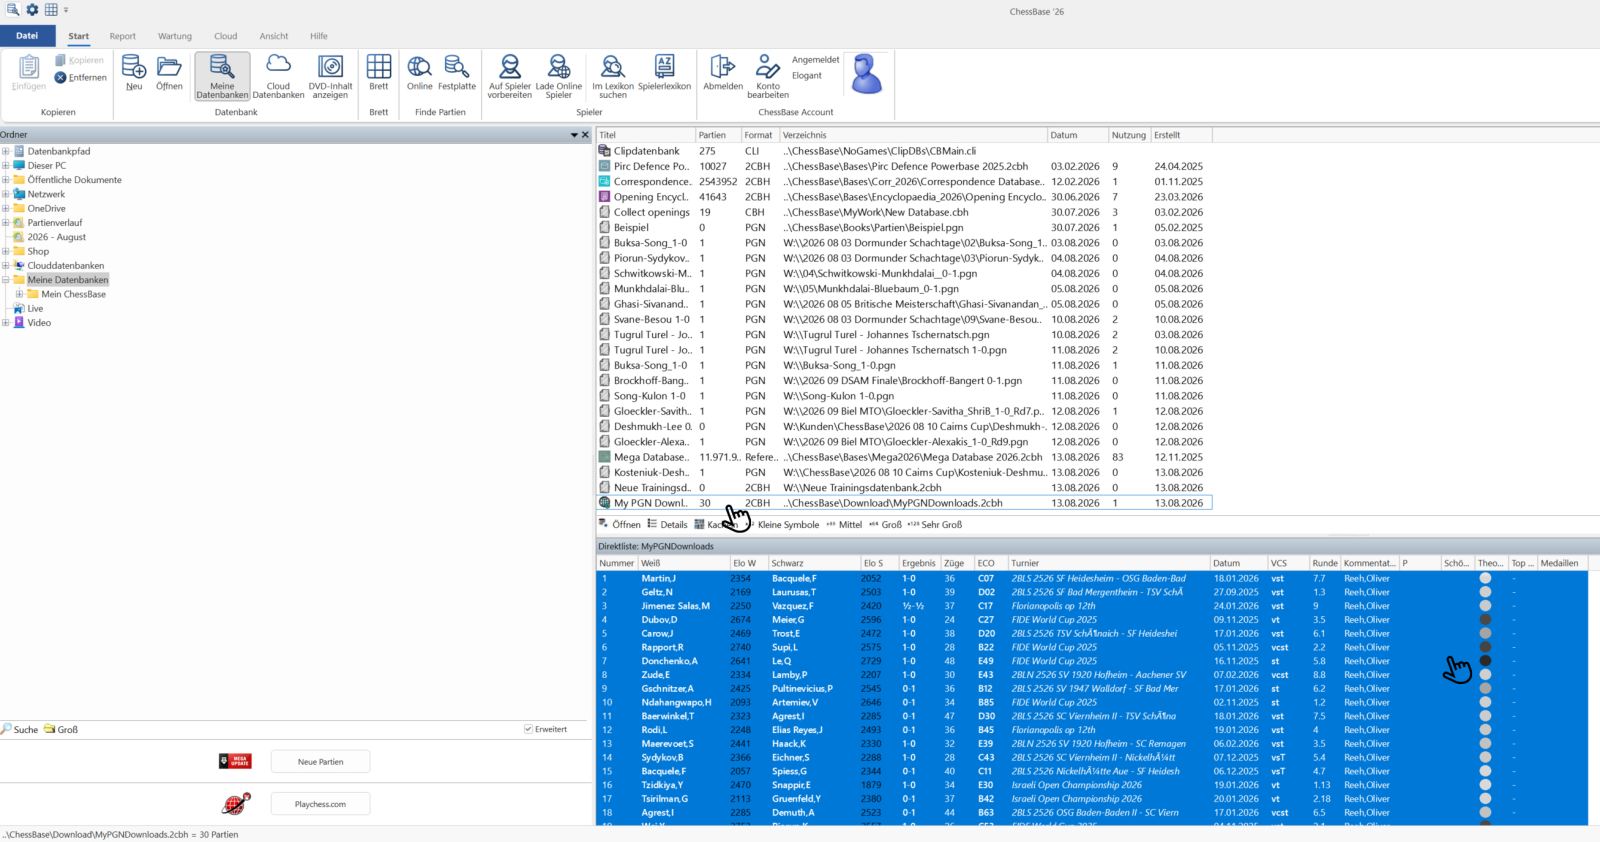Screen dimensions: 1600x842
Task: Expand the Netzwerk tree node
Action: click(x=6, y=194)
